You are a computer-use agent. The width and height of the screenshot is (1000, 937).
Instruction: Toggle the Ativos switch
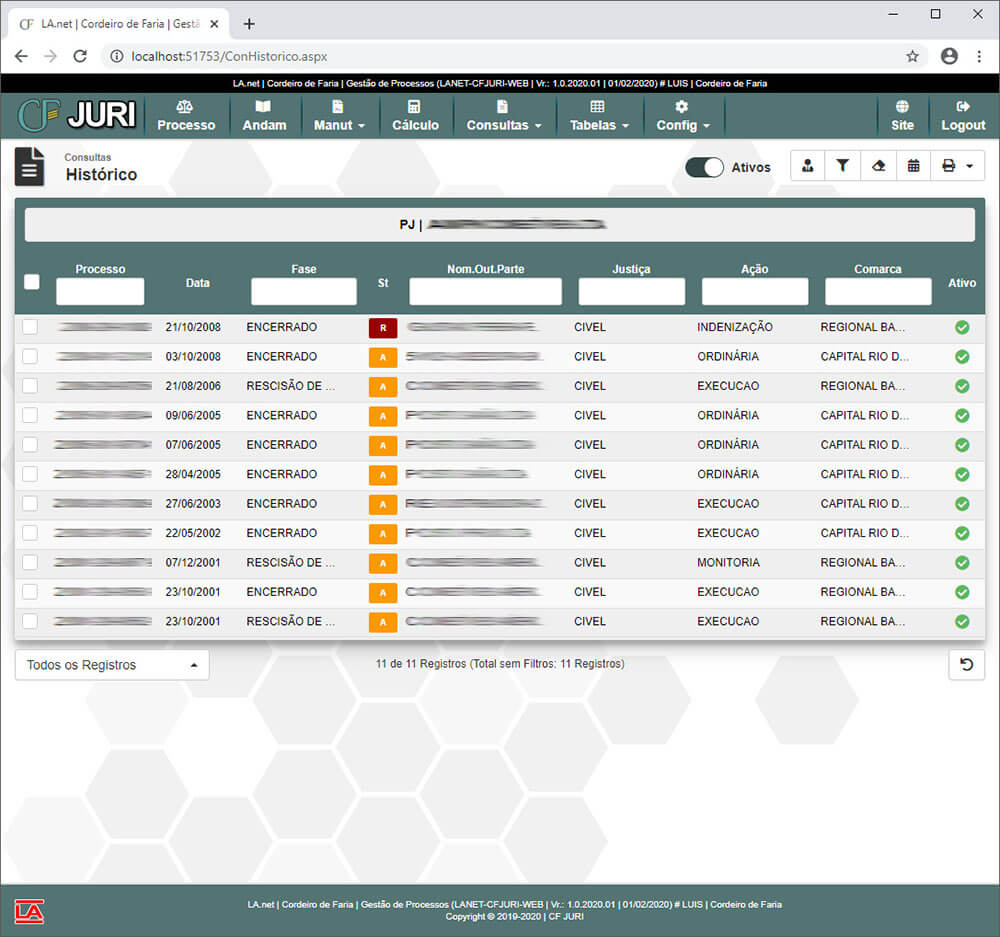point(704,167)
